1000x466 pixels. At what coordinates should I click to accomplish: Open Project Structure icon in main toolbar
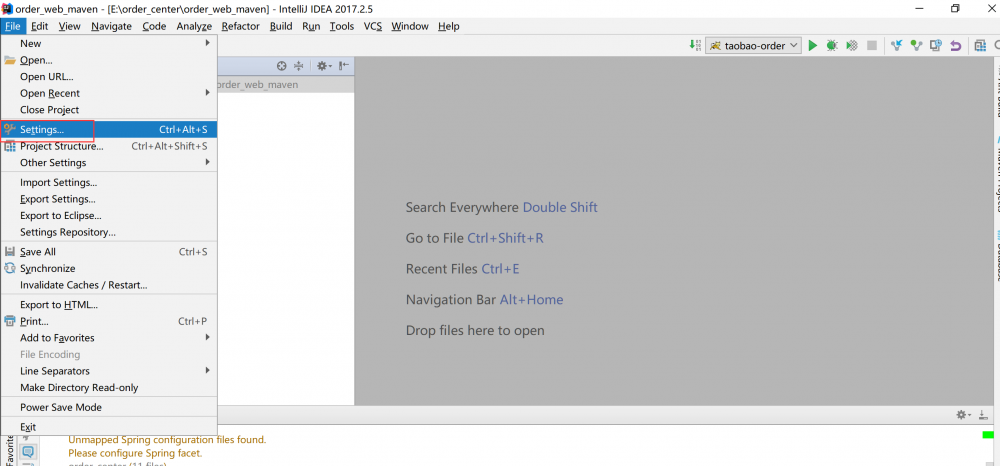(x=980, y=46)
